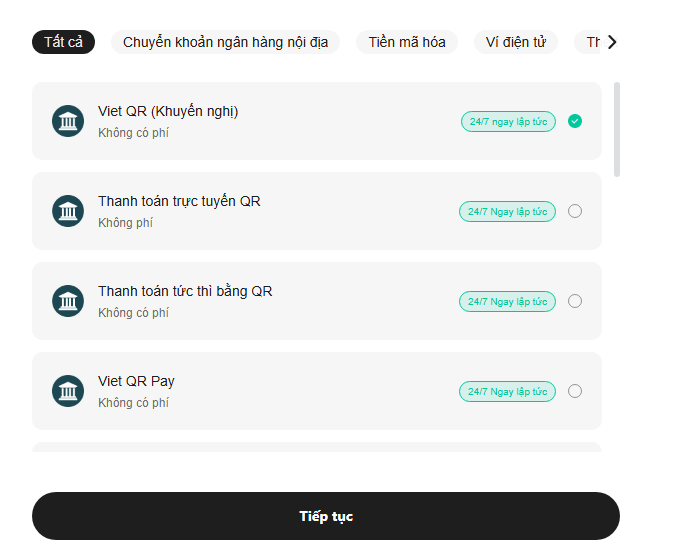Select the Thanh toán trực tuyến QR radio button
This screenshot has height=560, width=696.
click(x=575, y=211)
